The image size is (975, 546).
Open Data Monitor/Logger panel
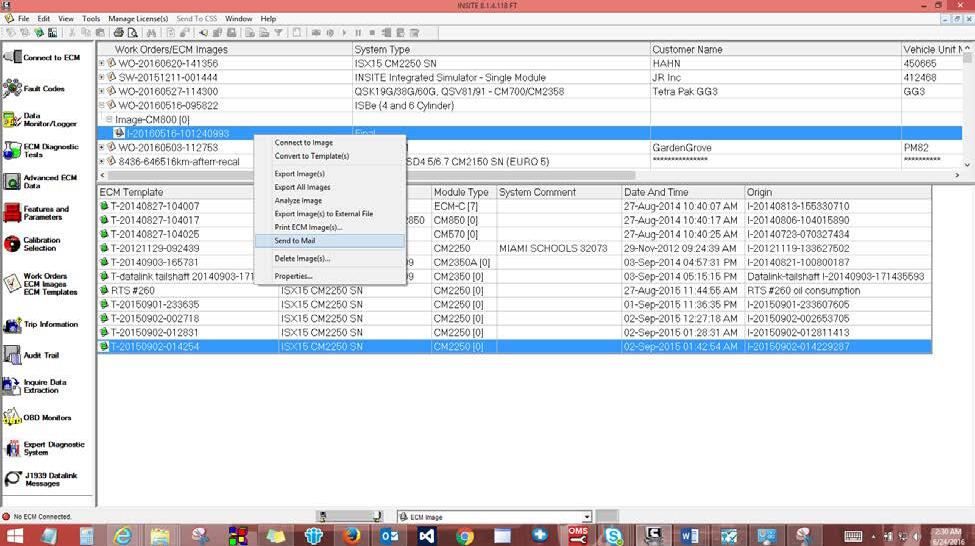[x=40, y=119]
